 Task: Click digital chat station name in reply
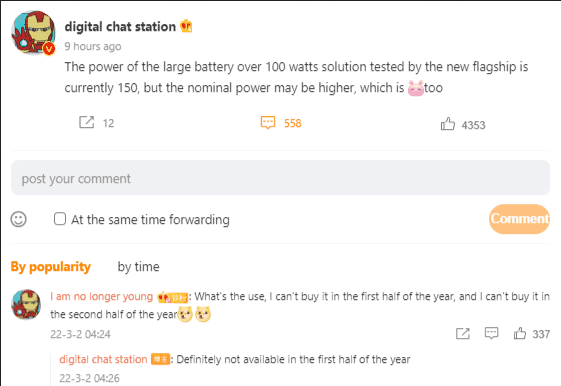[103, 359]
